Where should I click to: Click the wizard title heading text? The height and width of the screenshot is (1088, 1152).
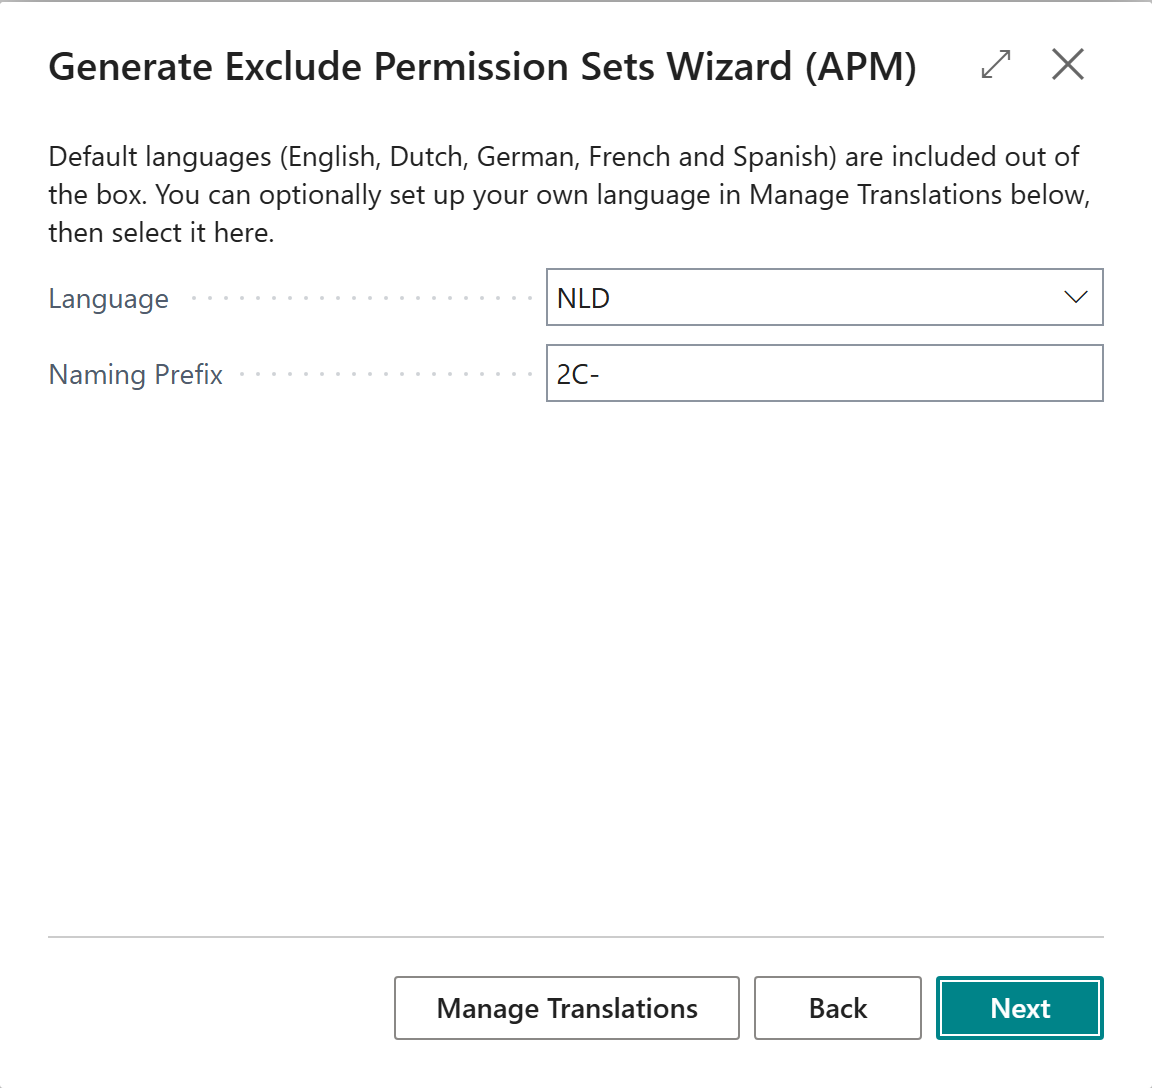[483, 67]
